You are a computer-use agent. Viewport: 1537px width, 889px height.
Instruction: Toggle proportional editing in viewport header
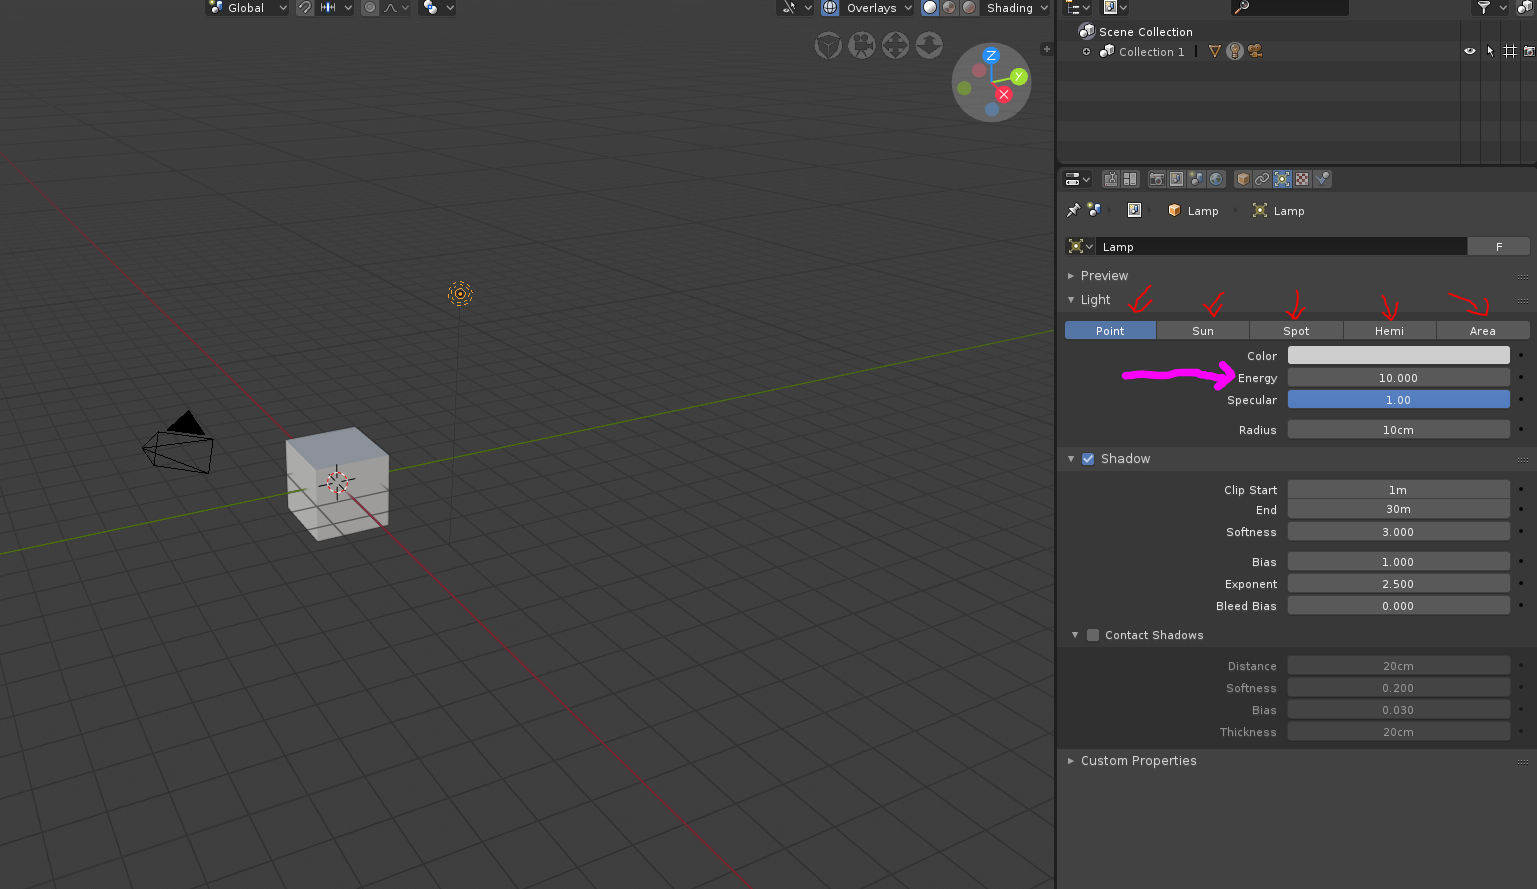(370, 8)
